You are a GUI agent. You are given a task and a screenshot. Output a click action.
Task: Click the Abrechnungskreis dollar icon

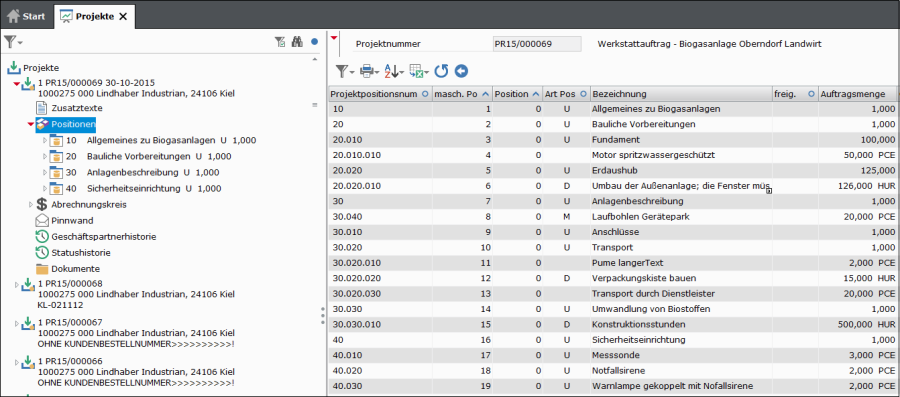point(42,204)
